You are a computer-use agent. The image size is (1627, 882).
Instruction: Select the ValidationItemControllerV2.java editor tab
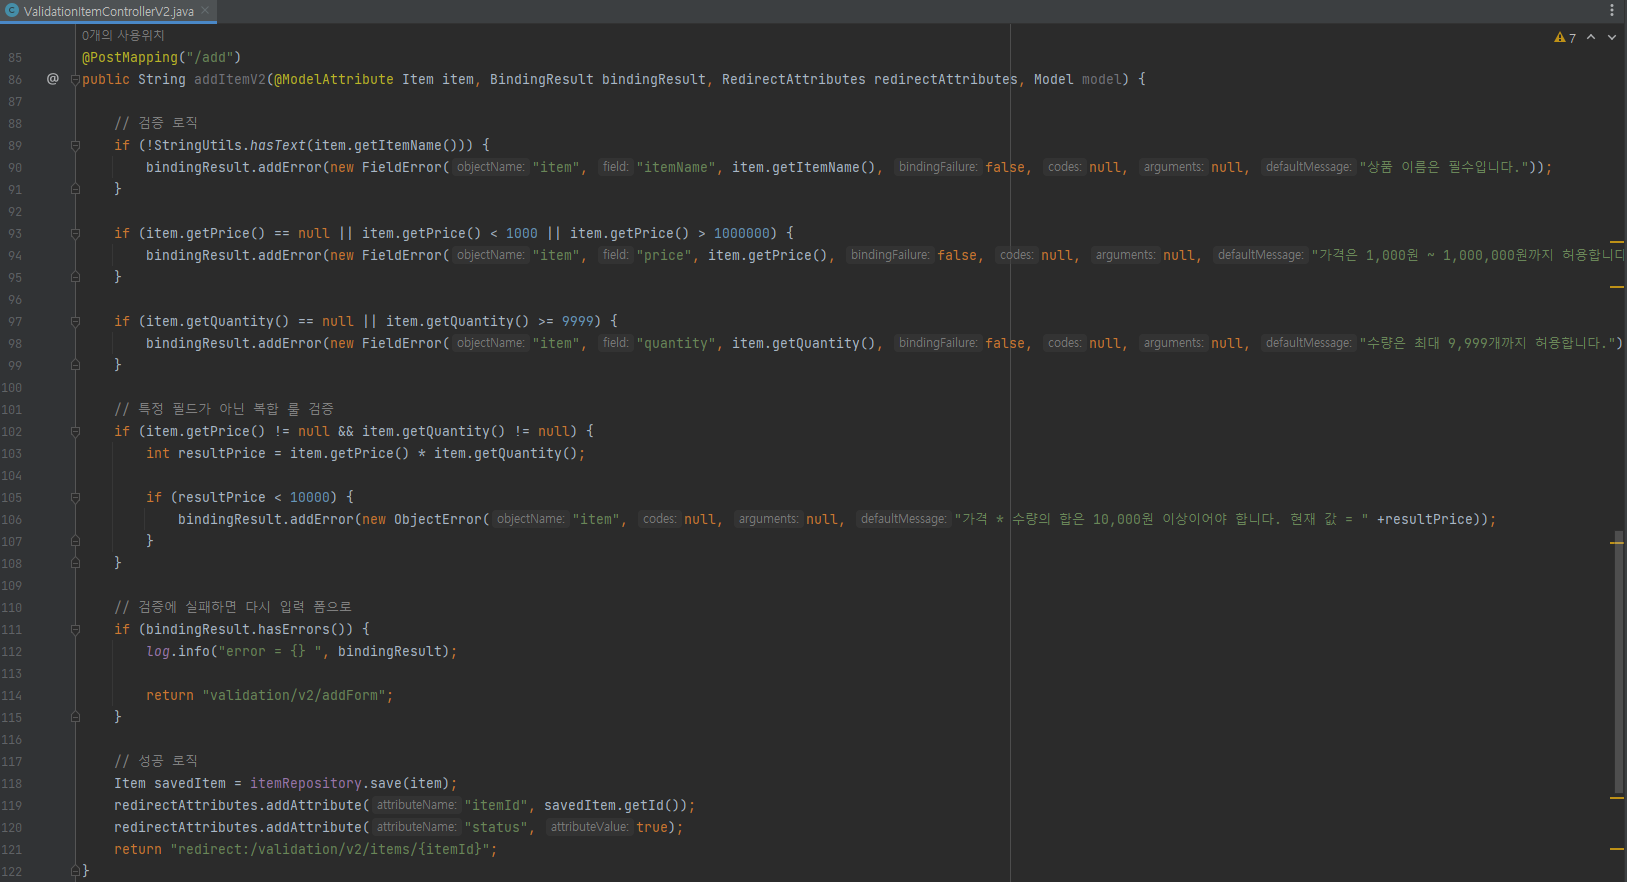click(108, 11)
